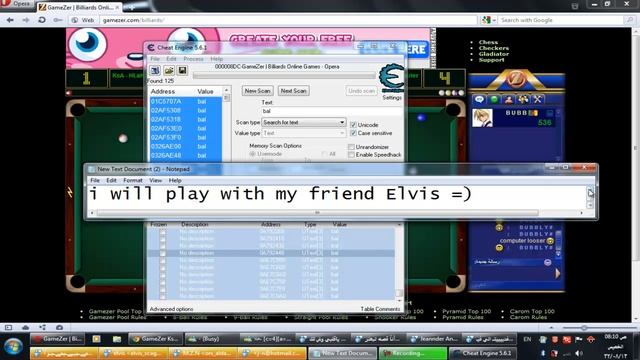The width and height of the screenshot is (640, 360).
Task: Click the Opera Unite share icon in status bar
Action: coord(42,327)
